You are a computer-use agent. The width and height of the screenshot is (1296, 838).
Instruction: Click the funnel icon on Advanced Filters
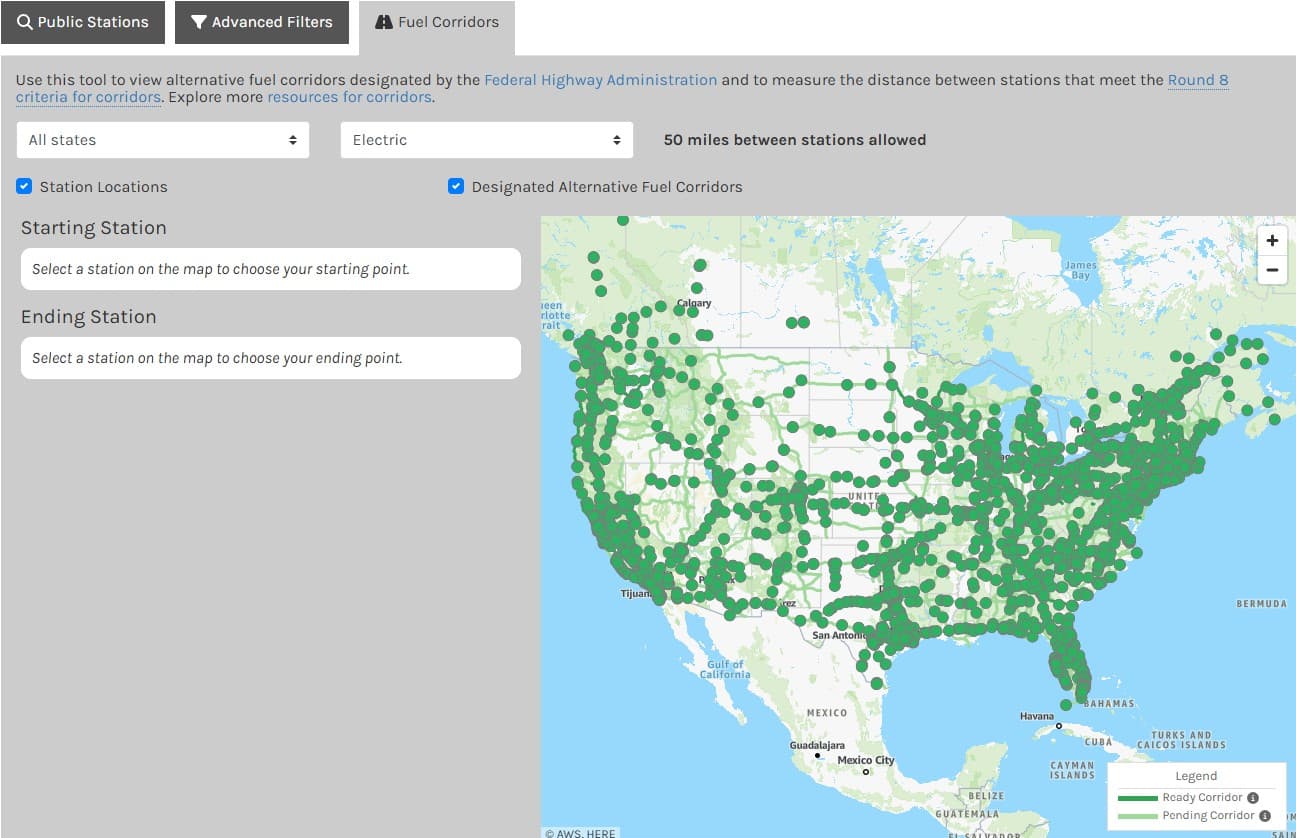point(199,22)
